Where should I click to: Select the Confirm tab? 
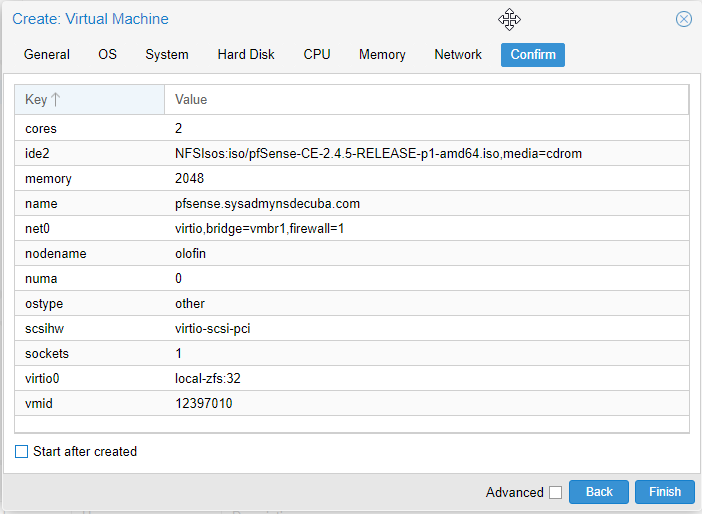click(533, 55)
